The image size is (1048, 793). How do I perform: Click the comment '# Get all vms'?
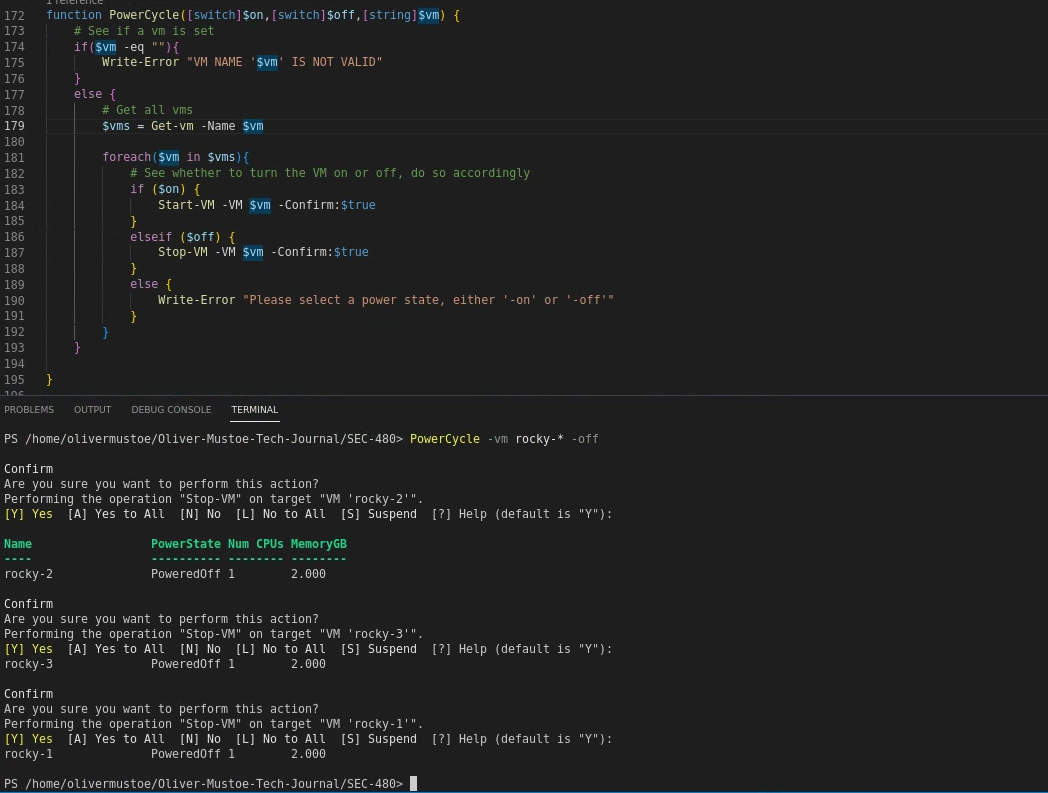(147, 110)
